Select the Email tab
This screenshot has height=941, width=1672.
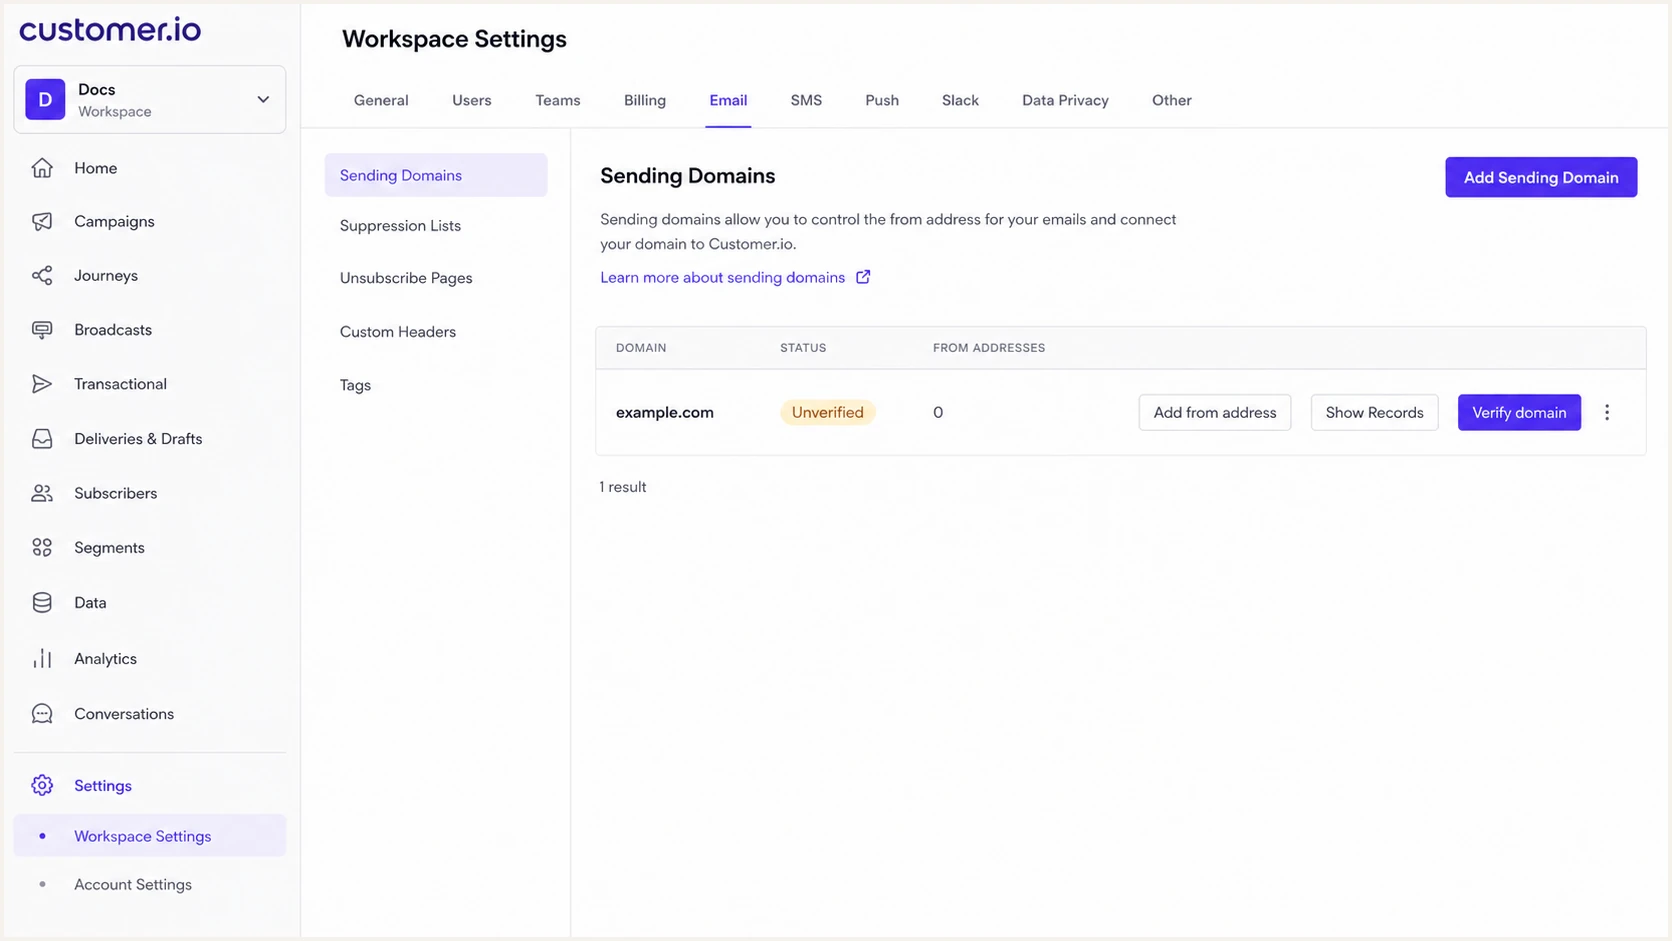coord(728,100)
